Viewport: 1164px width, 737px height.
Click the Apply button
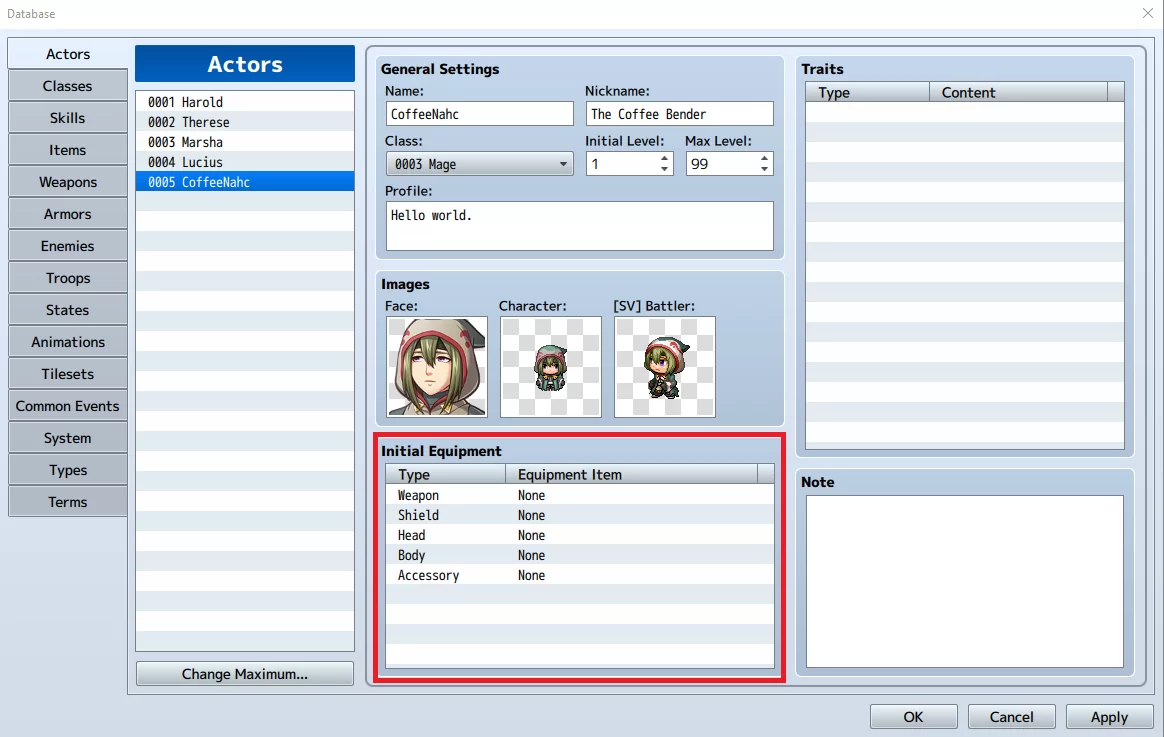[x=1110, y=717]
